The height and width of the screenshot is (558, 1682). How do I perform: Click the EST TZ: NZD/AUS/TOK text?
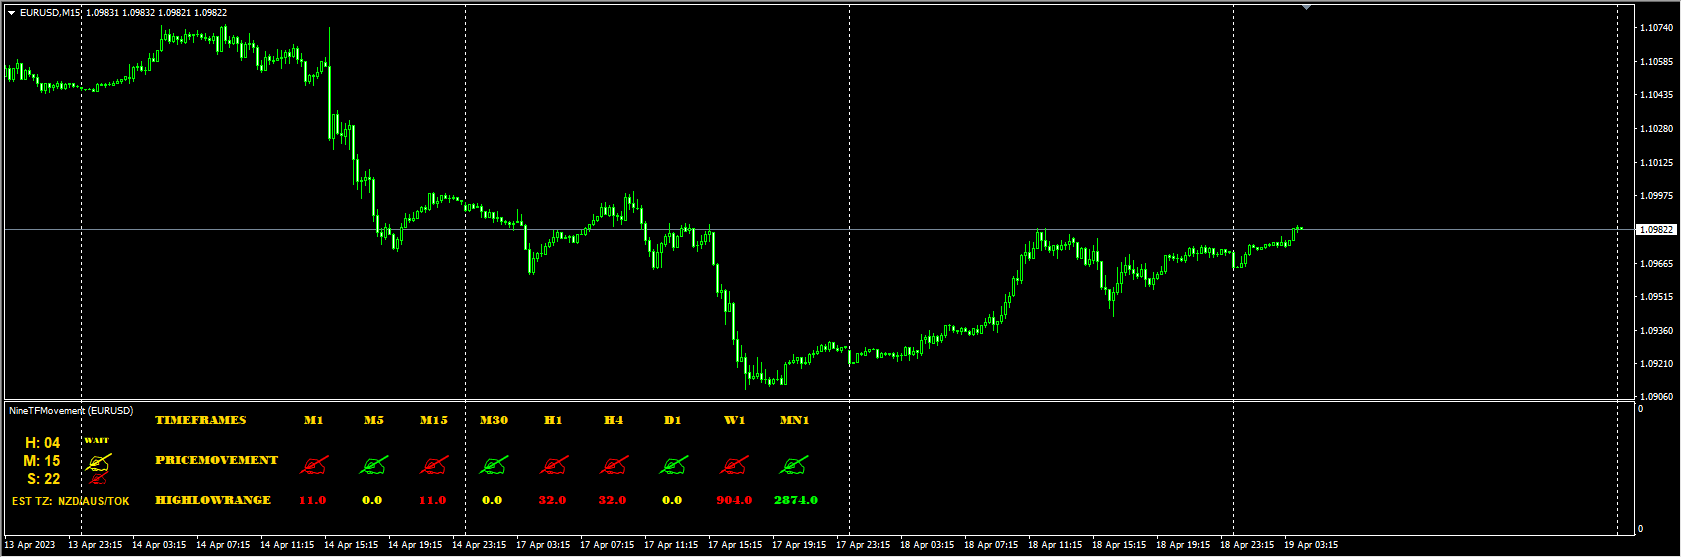70,501
